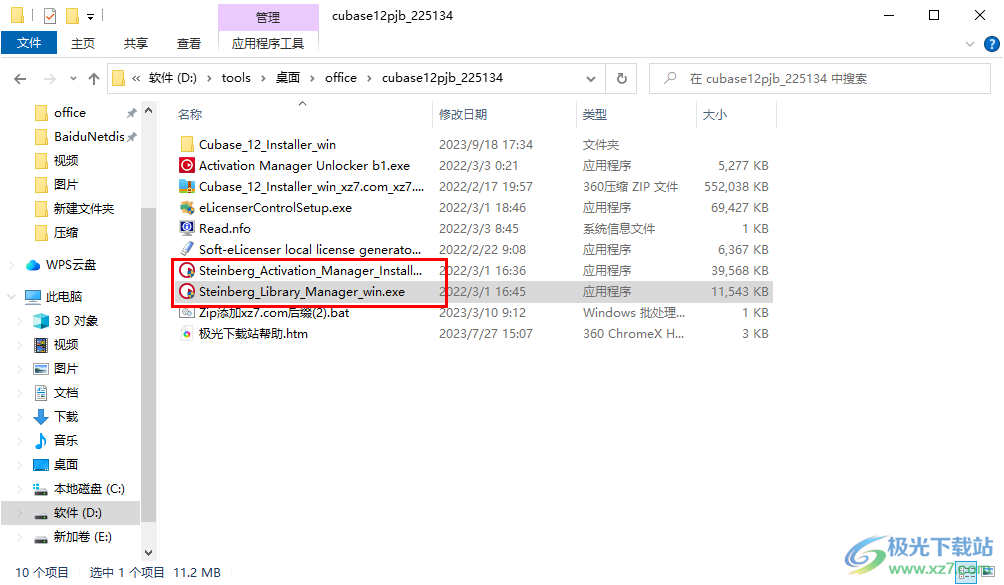The height and width of the screenshot is (585, 1004).
Task: Open 桌面 under 此电脑
Action: pos(65,465)
